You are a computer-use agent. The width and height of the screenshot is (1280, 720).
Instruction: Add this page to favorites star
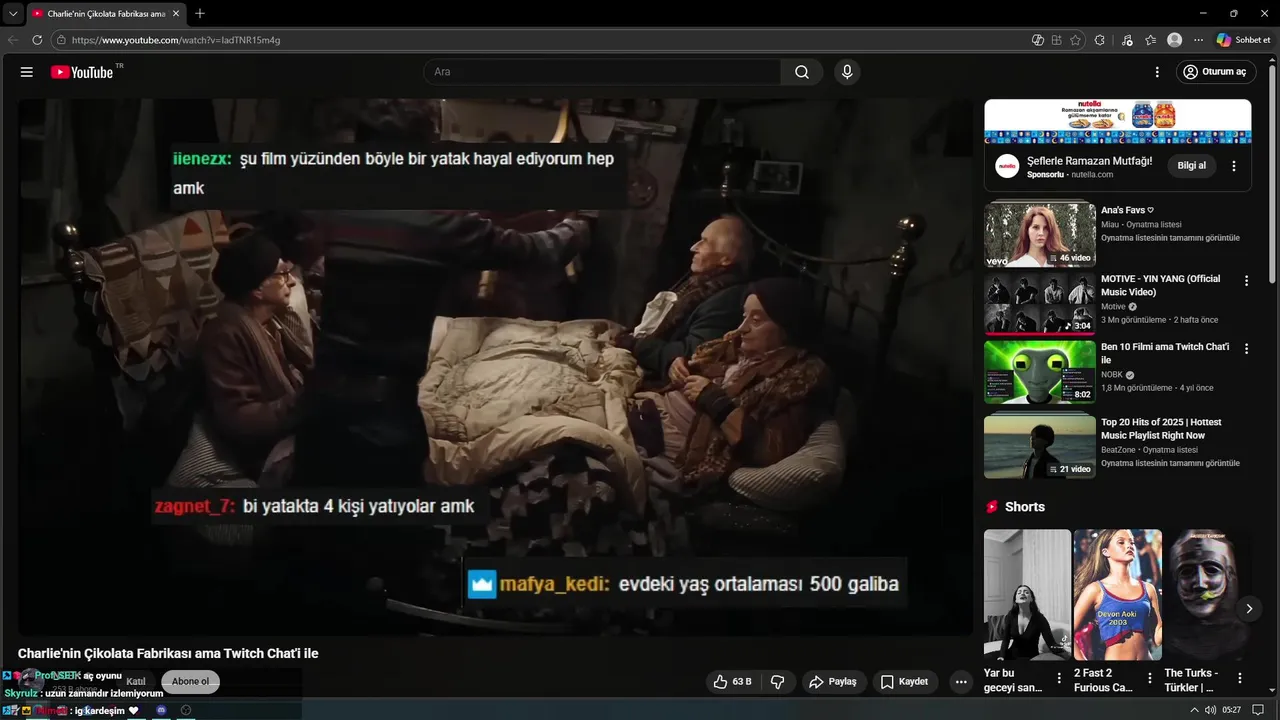click(1075, 40)
